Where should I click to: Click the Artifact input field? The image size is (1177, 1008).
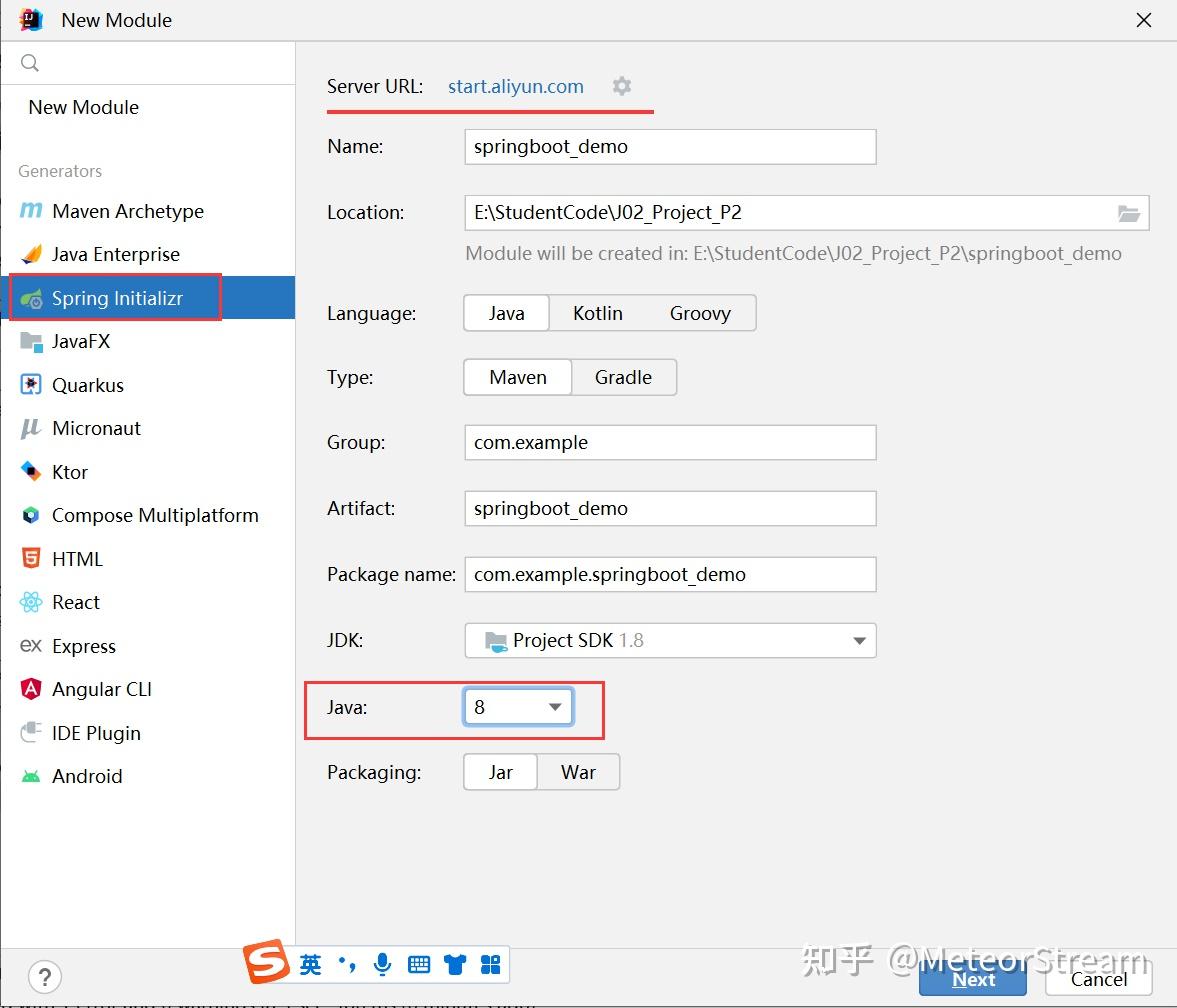click(670, 509)
